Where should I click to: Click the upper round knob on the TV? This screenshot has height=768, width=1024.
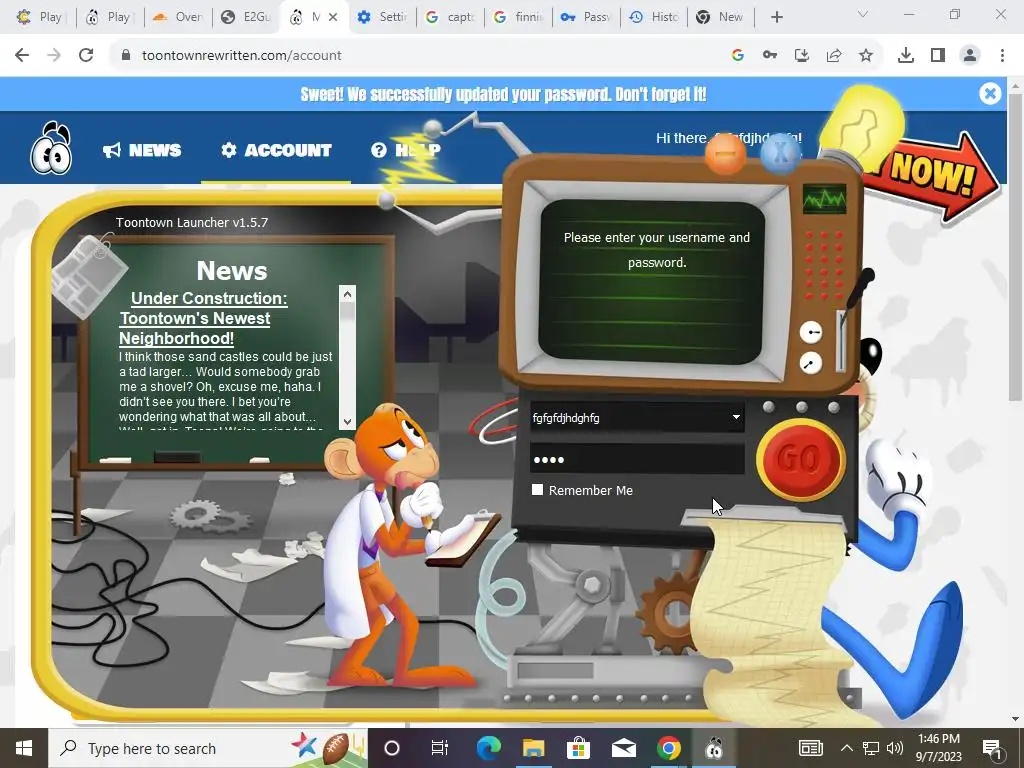(x=810, y=332)
